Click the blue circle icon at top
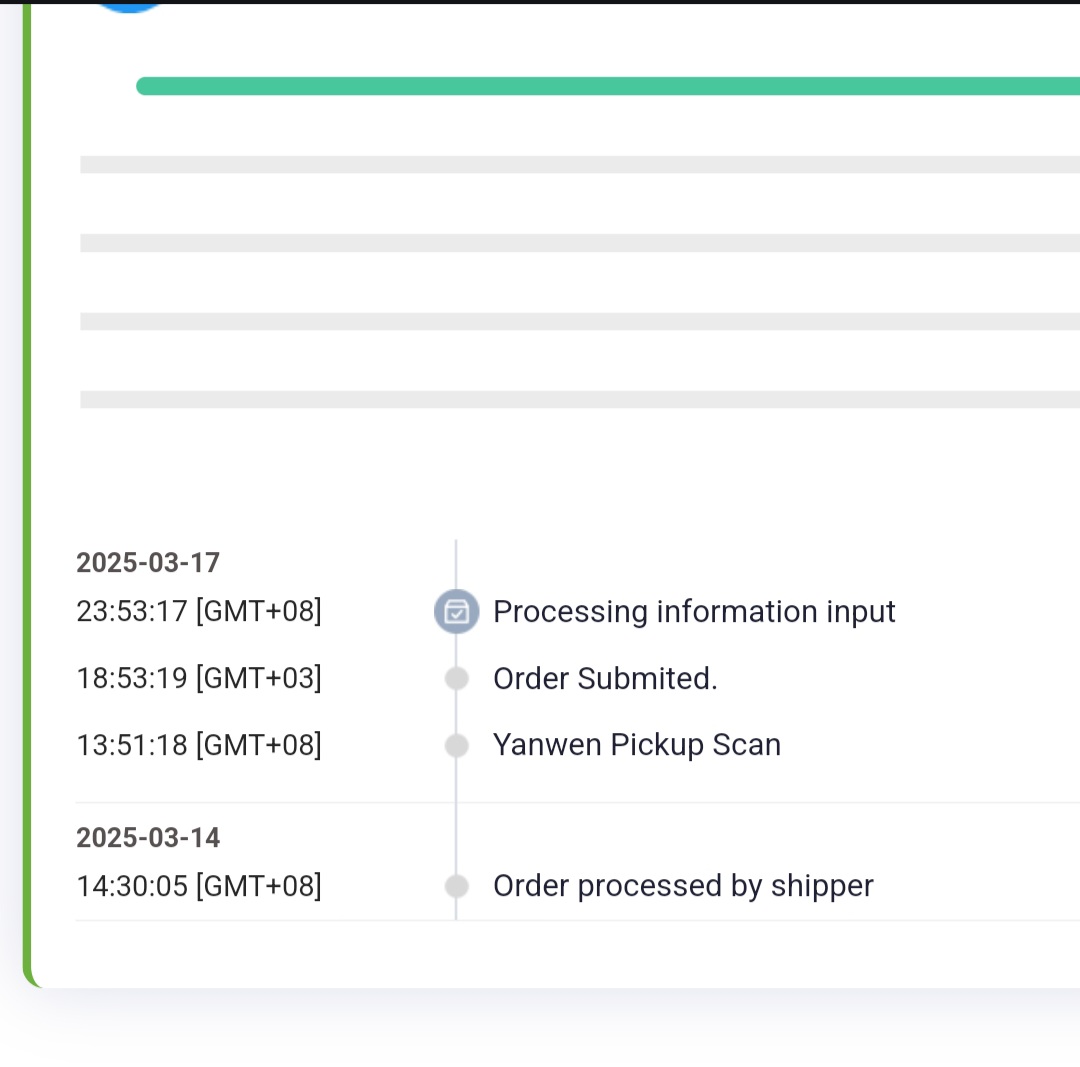Viewport: 1080px width, 1067px height. [130, 5]
